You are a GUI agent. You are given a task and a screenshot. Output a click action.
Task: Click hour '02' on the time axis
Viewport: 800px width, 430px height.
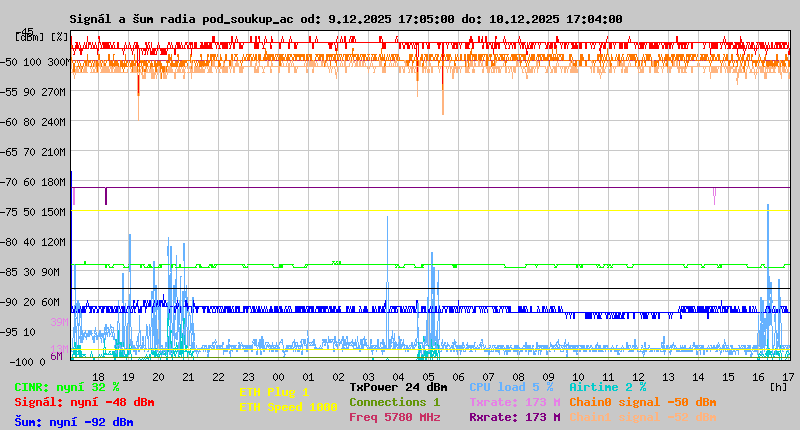tap(338, 377)
